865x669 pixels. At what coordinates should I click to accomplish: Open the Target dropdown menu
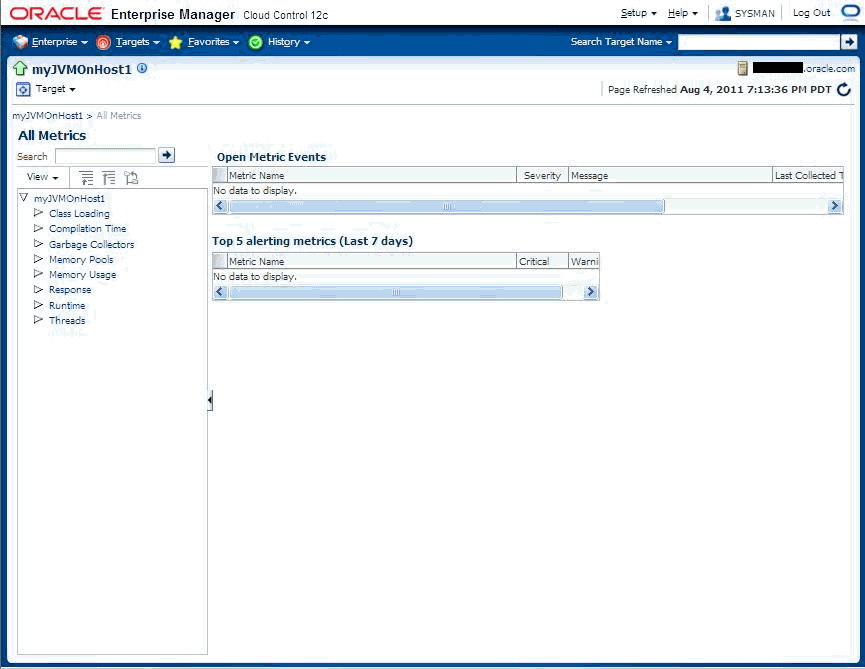pos(55,89)
